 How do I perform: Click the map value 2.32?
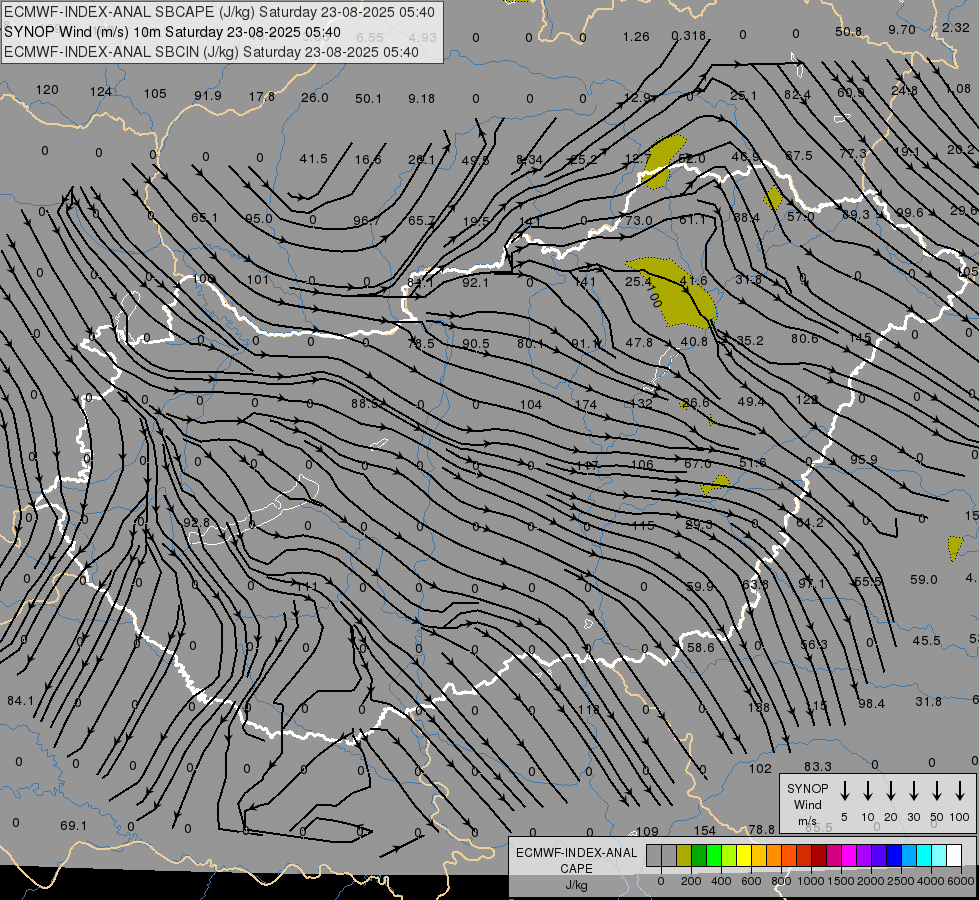click(955, 27)
